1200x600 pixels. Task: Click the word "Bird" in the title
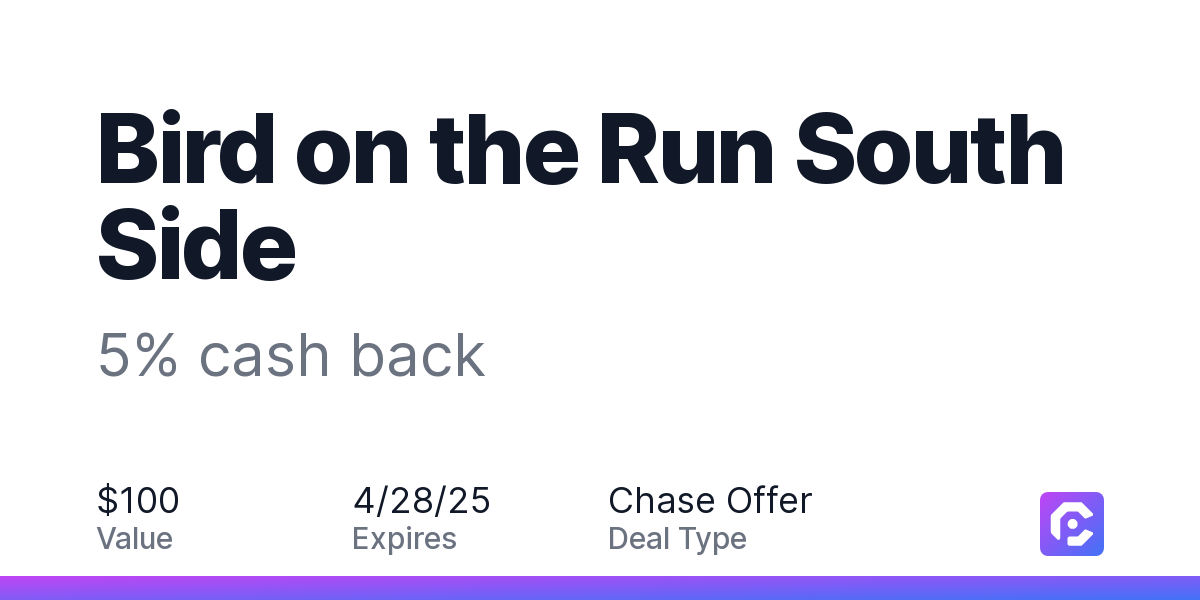[x=188, y=150]
